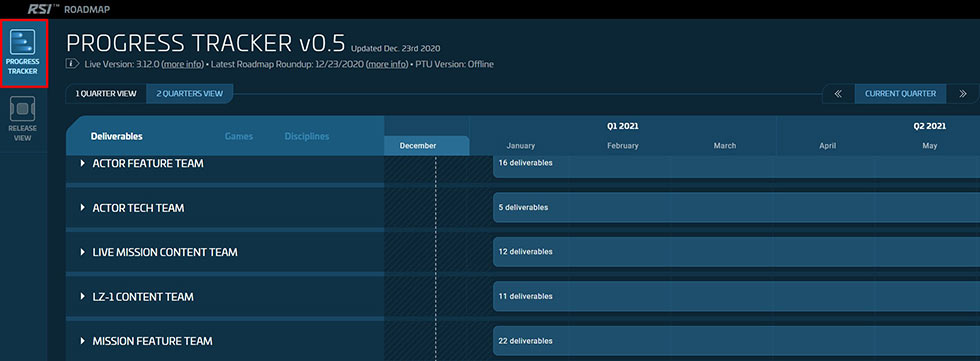Expand LZ-1 Content Team arrow
Image resolution: width=980 pixels, height=361 pixels.
click(x=82, y=297)
